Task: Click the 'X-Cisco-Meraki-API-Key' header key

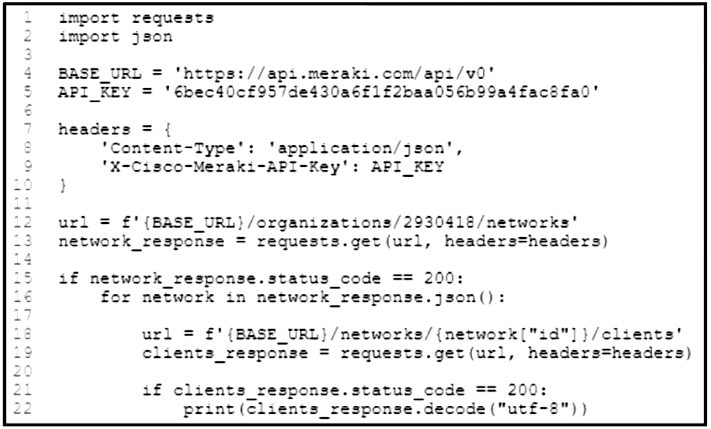Action: (196, 167)
